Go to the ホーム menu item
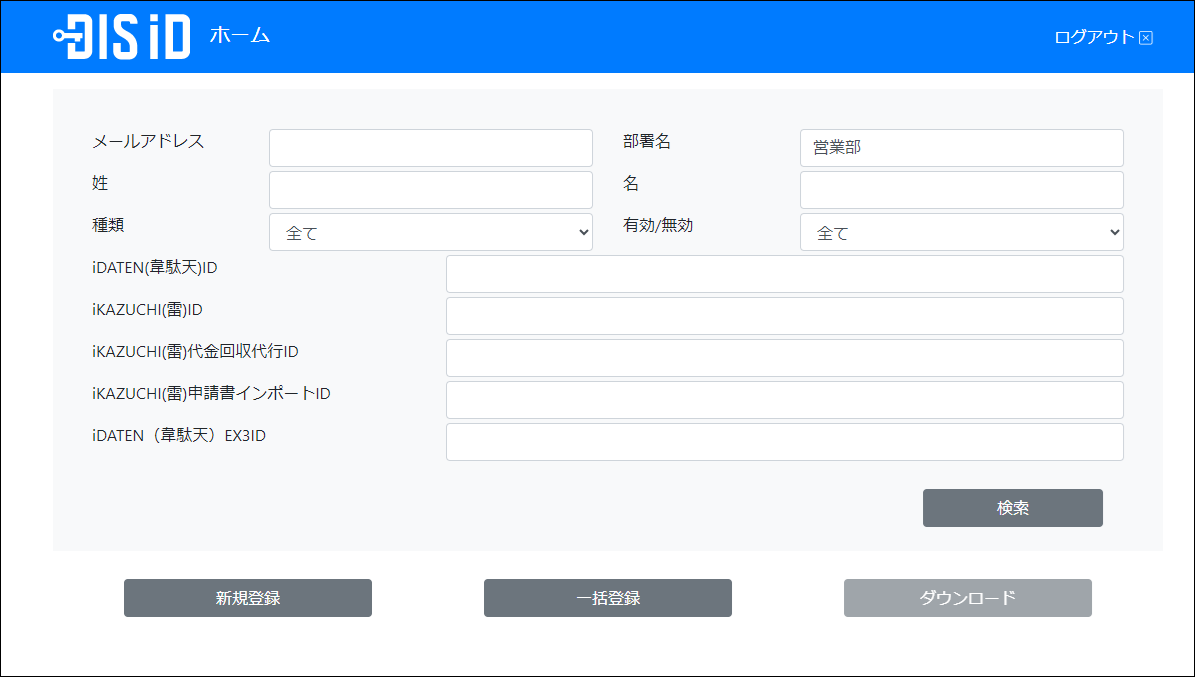This screenshot has height=677, width=1195. [240, 35]
